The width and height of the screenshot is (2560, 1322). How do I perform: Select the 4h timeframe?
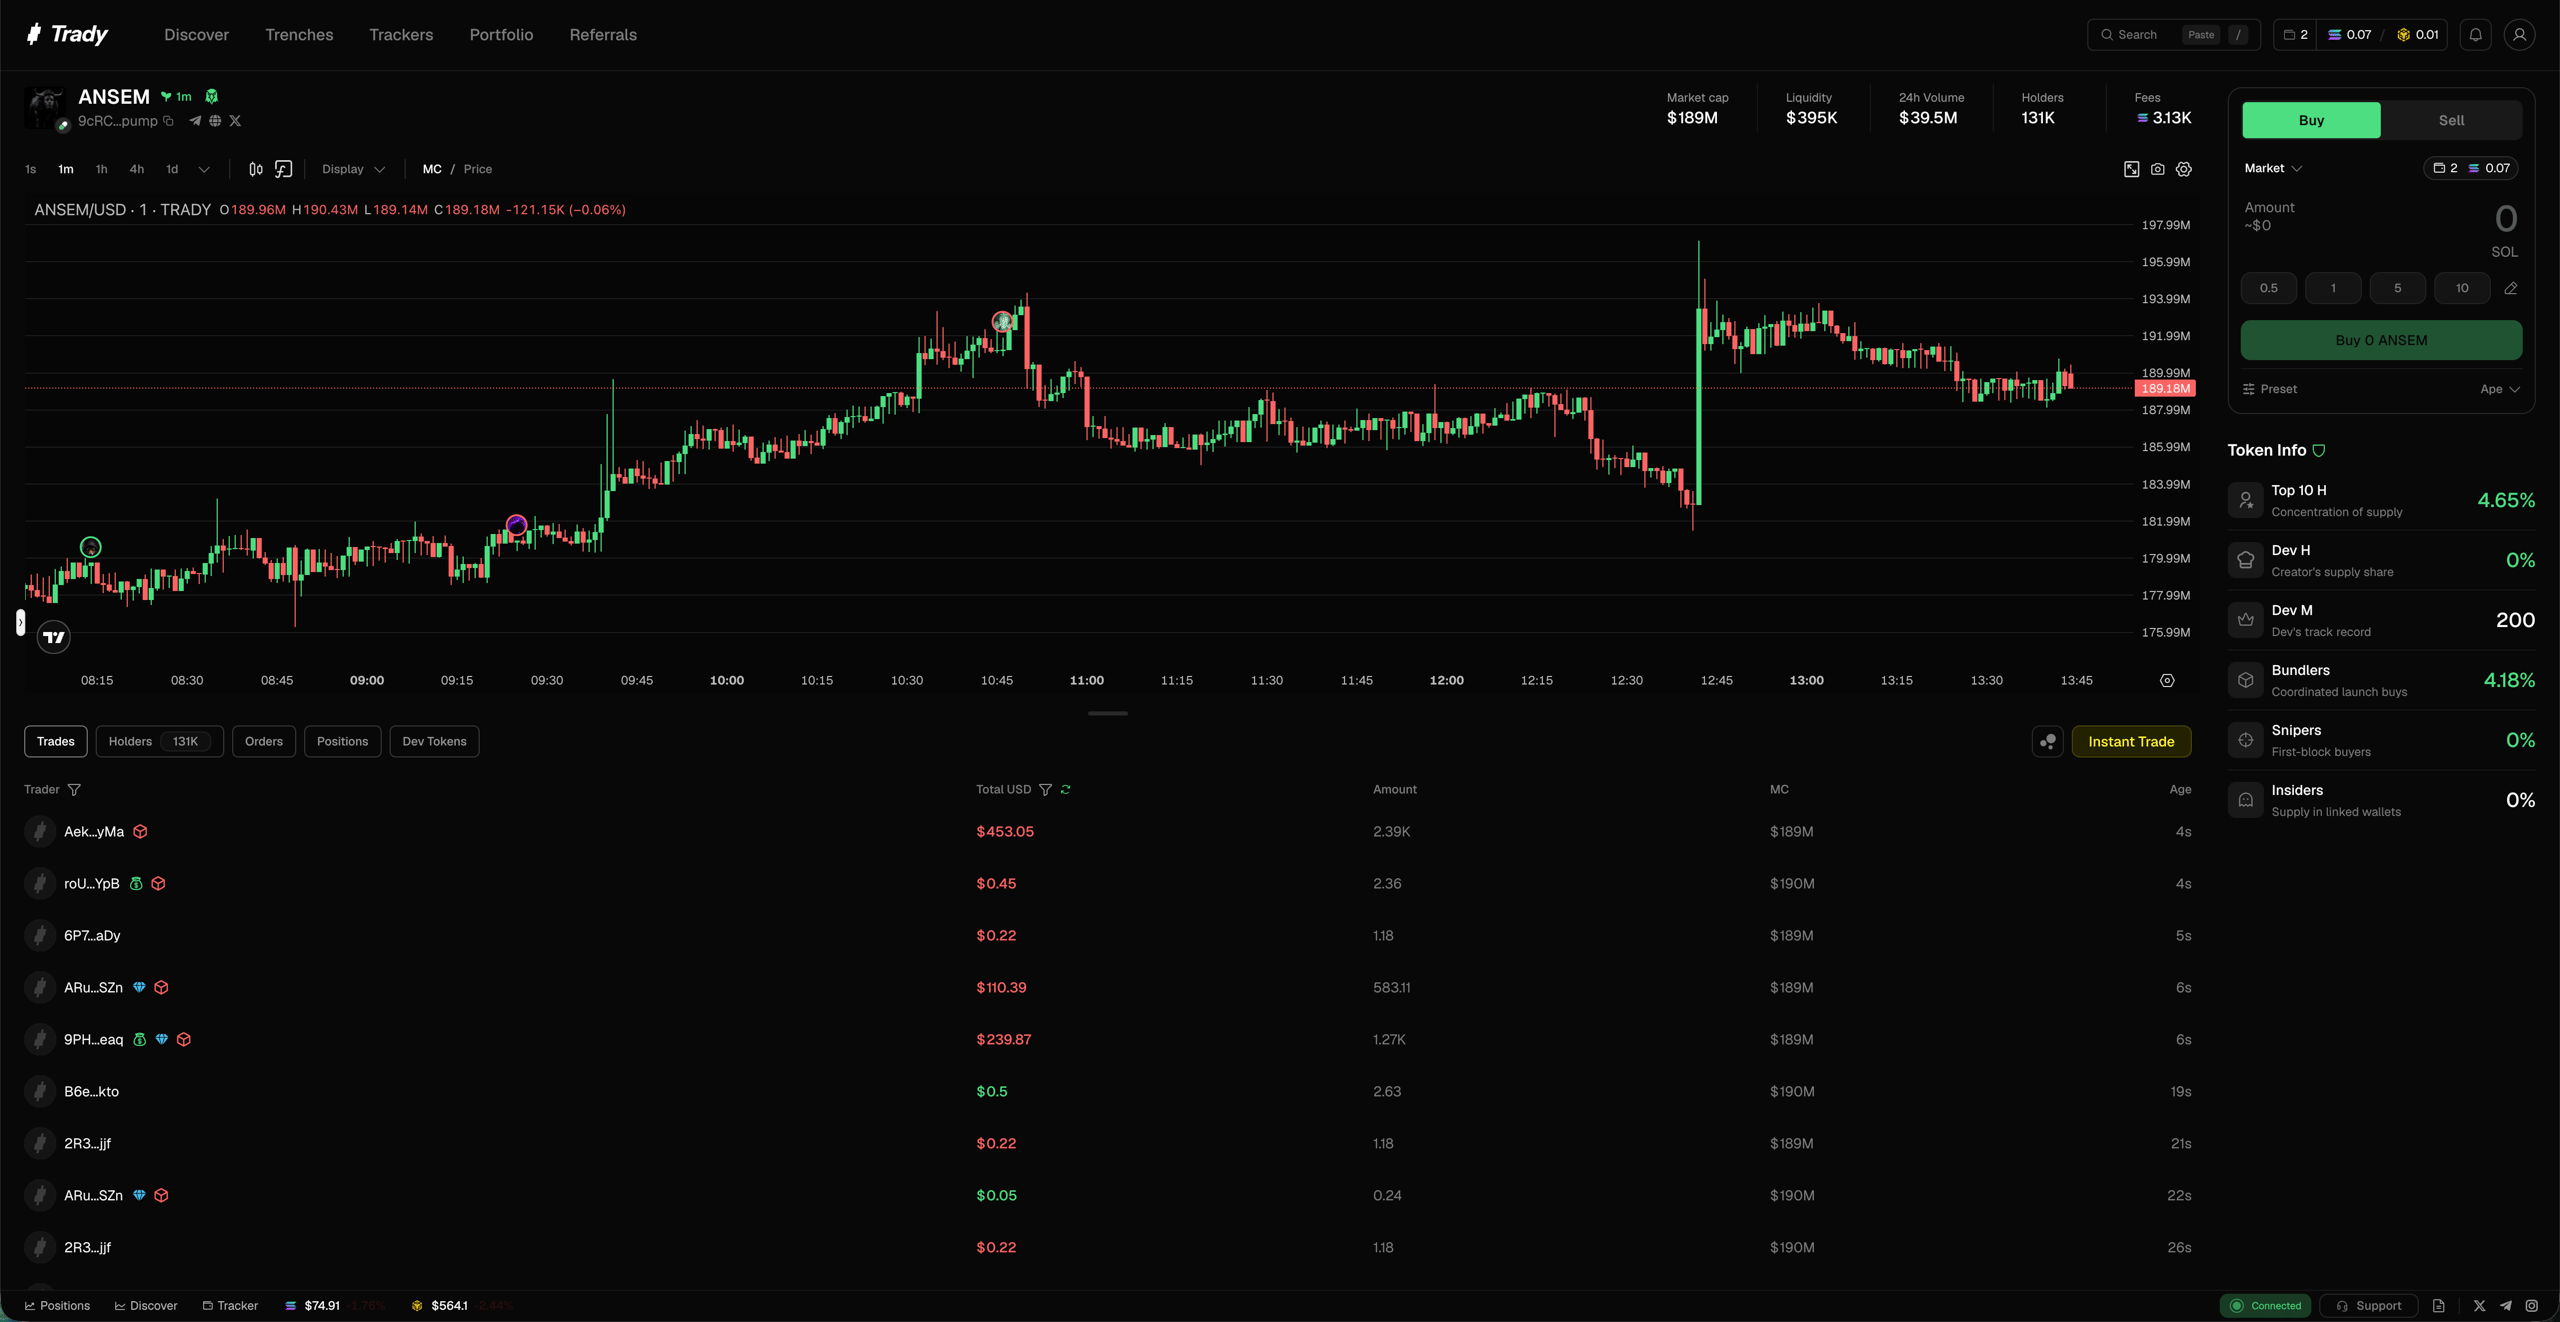[137, 169]
